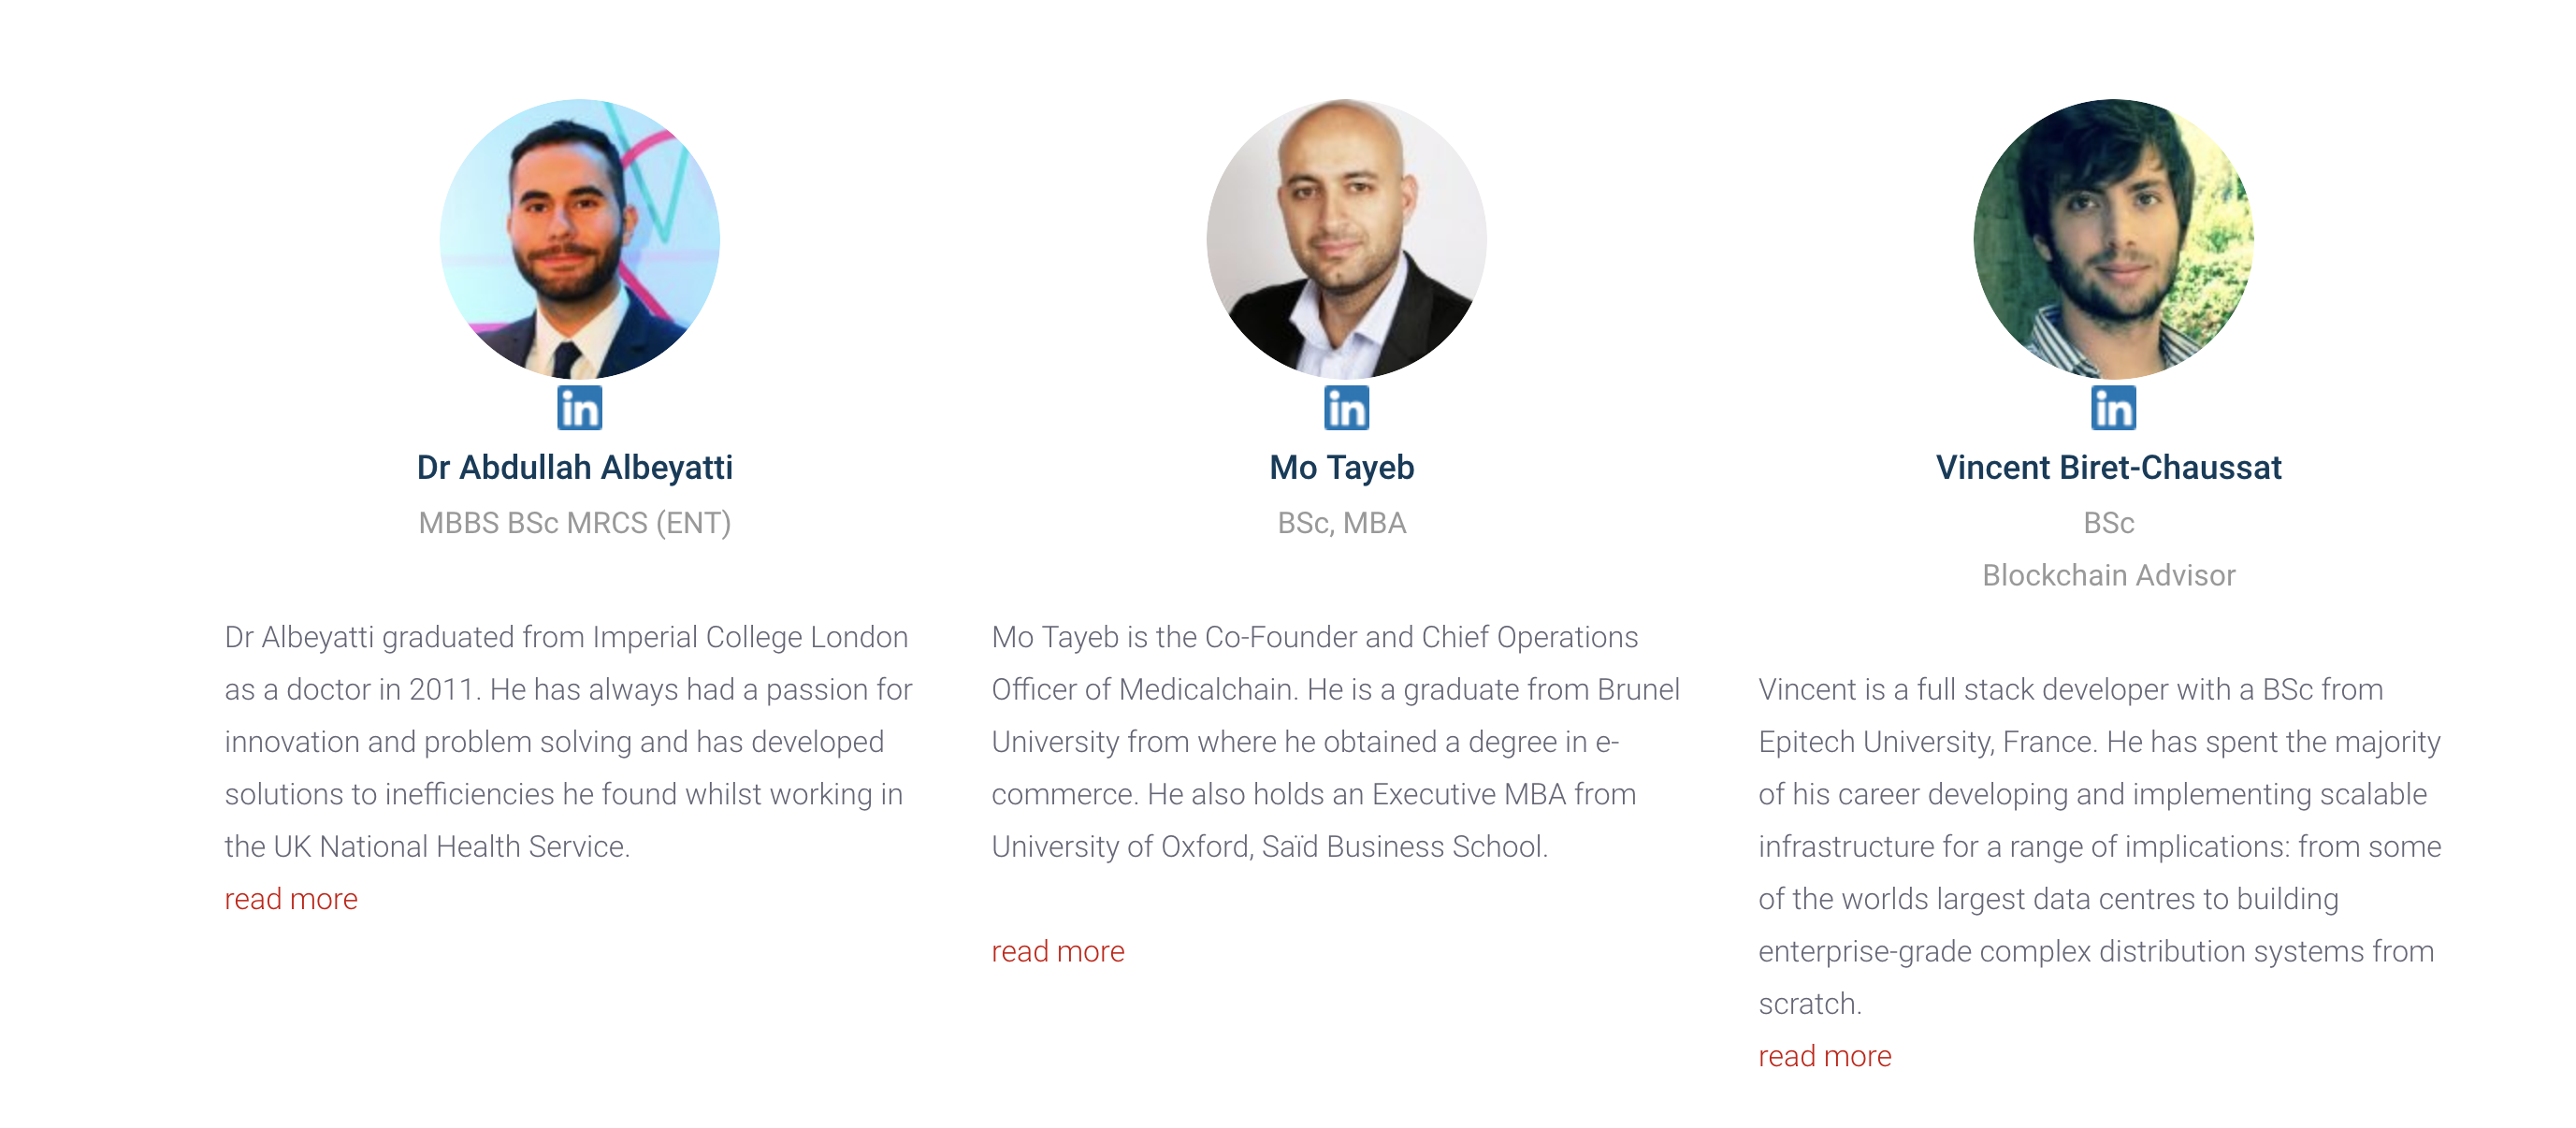Click the Imperial College London bio paragraph
The height and width of the screenshot is (1128, 2576).
click(x=568, y=742)
